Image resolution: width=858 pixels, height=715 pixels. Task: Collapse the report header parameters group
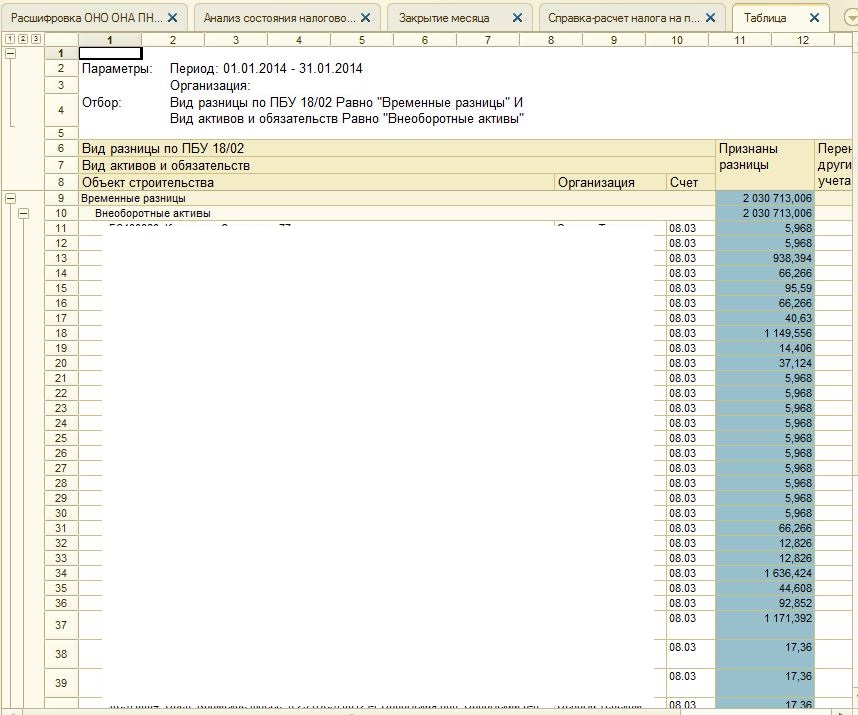(10, 54)
